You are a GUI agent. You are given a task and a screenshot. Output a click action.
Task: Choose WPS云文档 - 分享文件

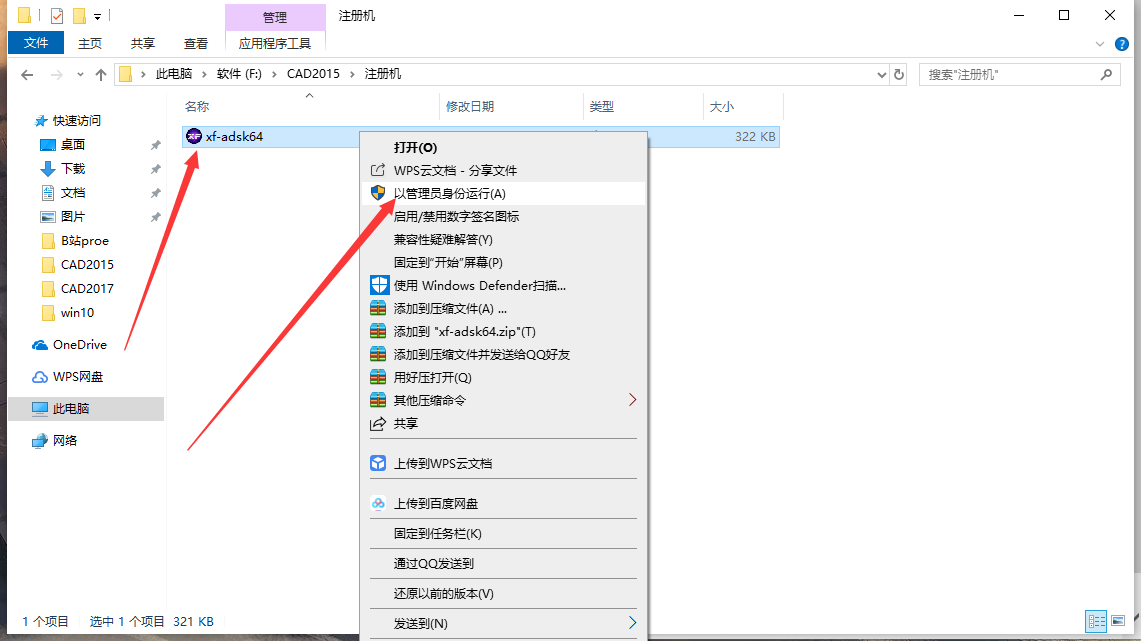(x=504, y=170)
